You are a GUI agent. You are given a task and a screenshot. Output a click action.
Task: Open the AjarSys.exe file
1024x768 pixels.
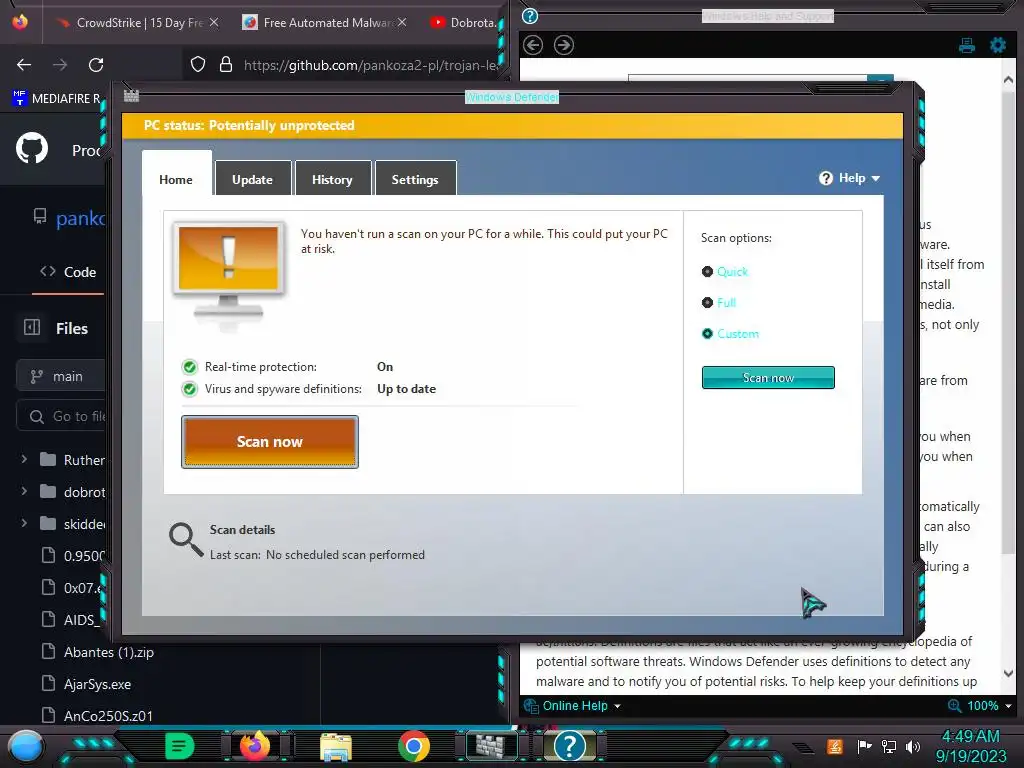point(97,684)
